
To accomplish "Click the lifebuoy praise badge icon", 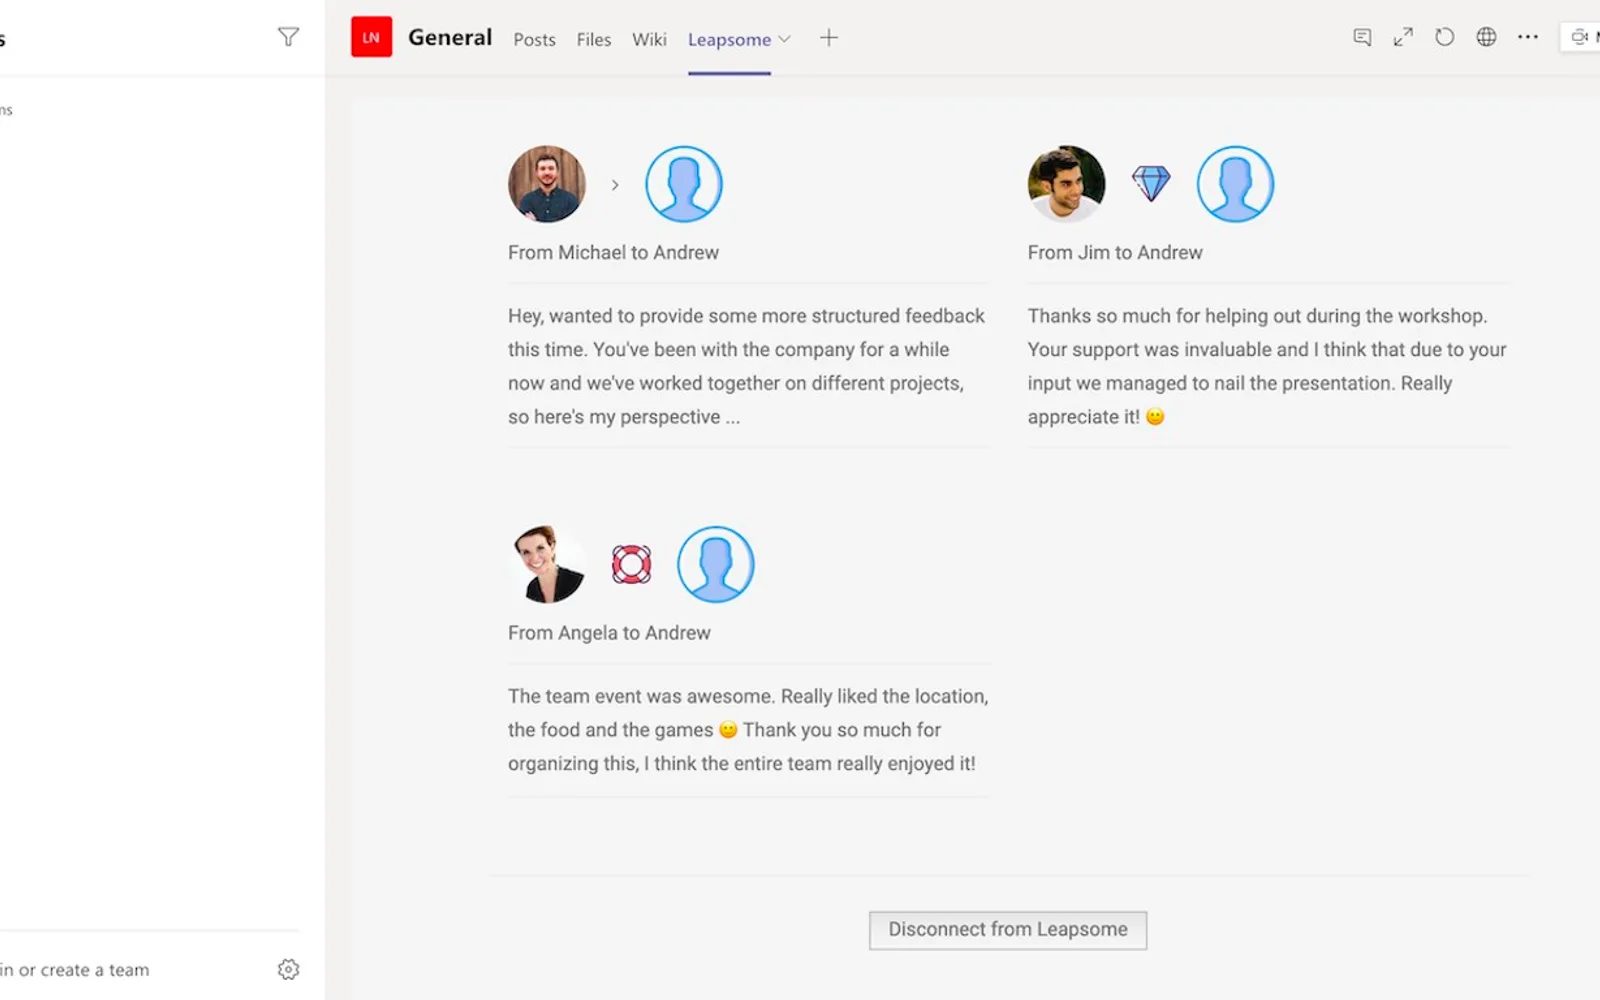I will coord(631,564).
